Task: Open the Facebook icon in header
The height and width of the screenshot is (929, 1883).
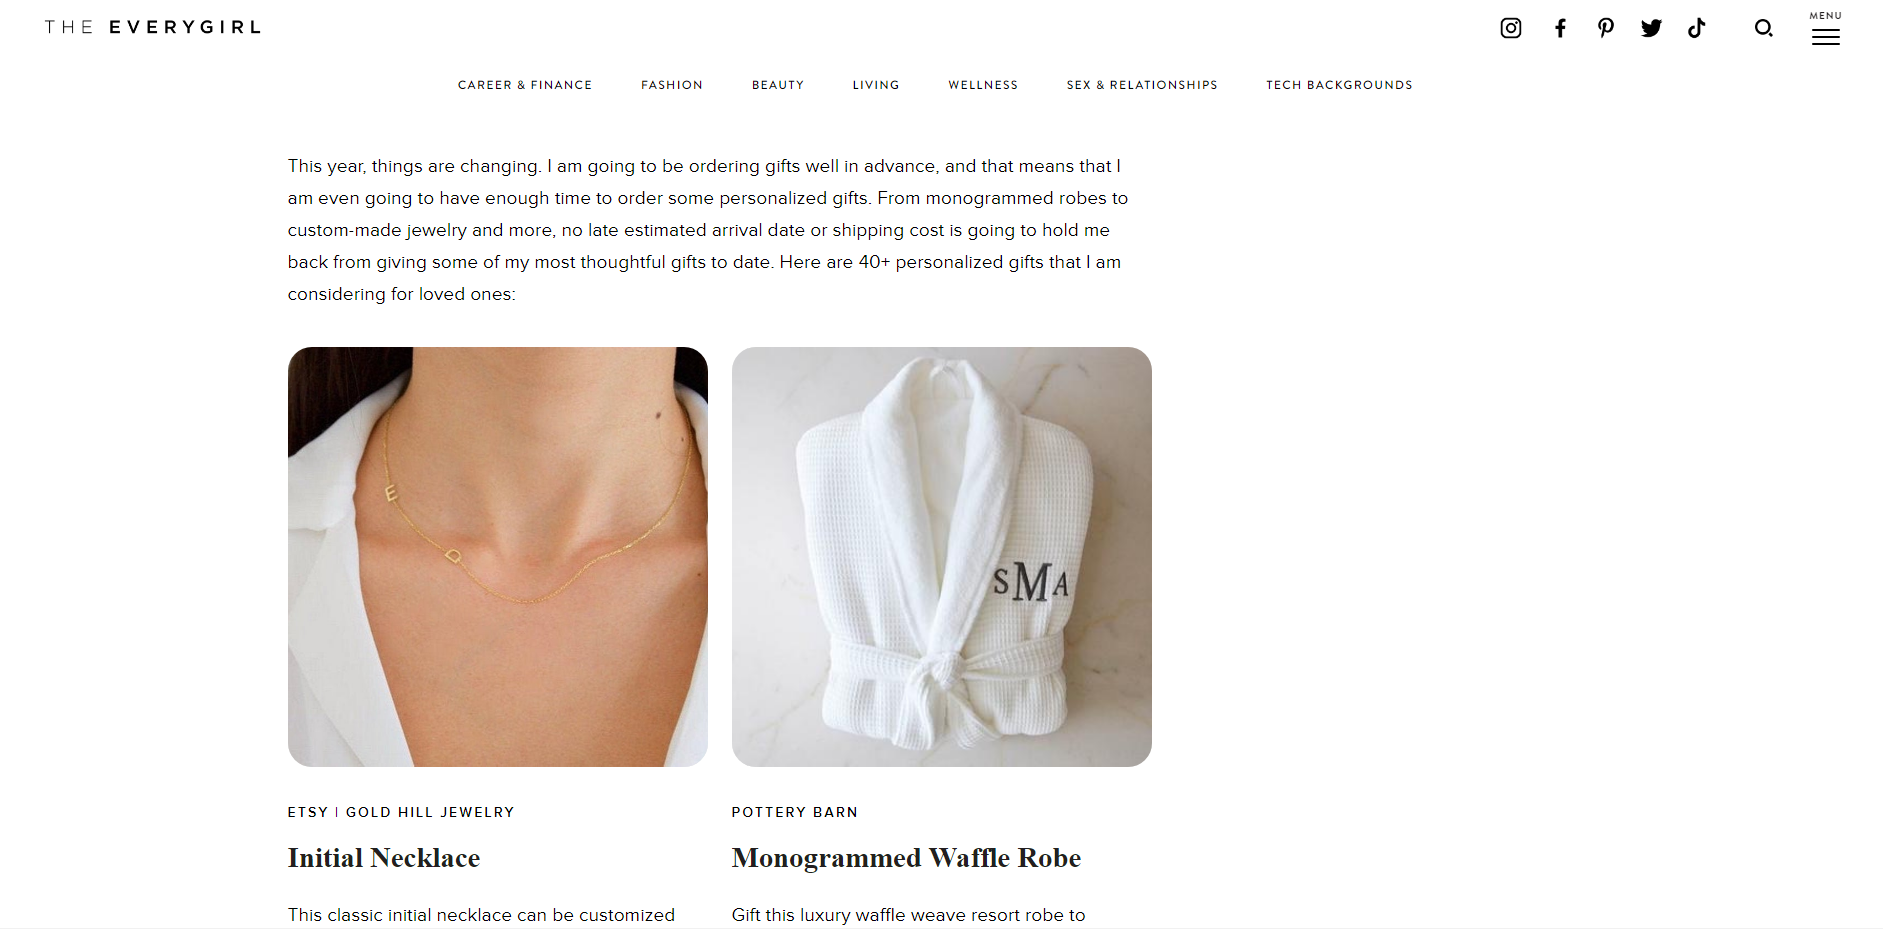Action: pyautogui.click(x=1560, y=28)
